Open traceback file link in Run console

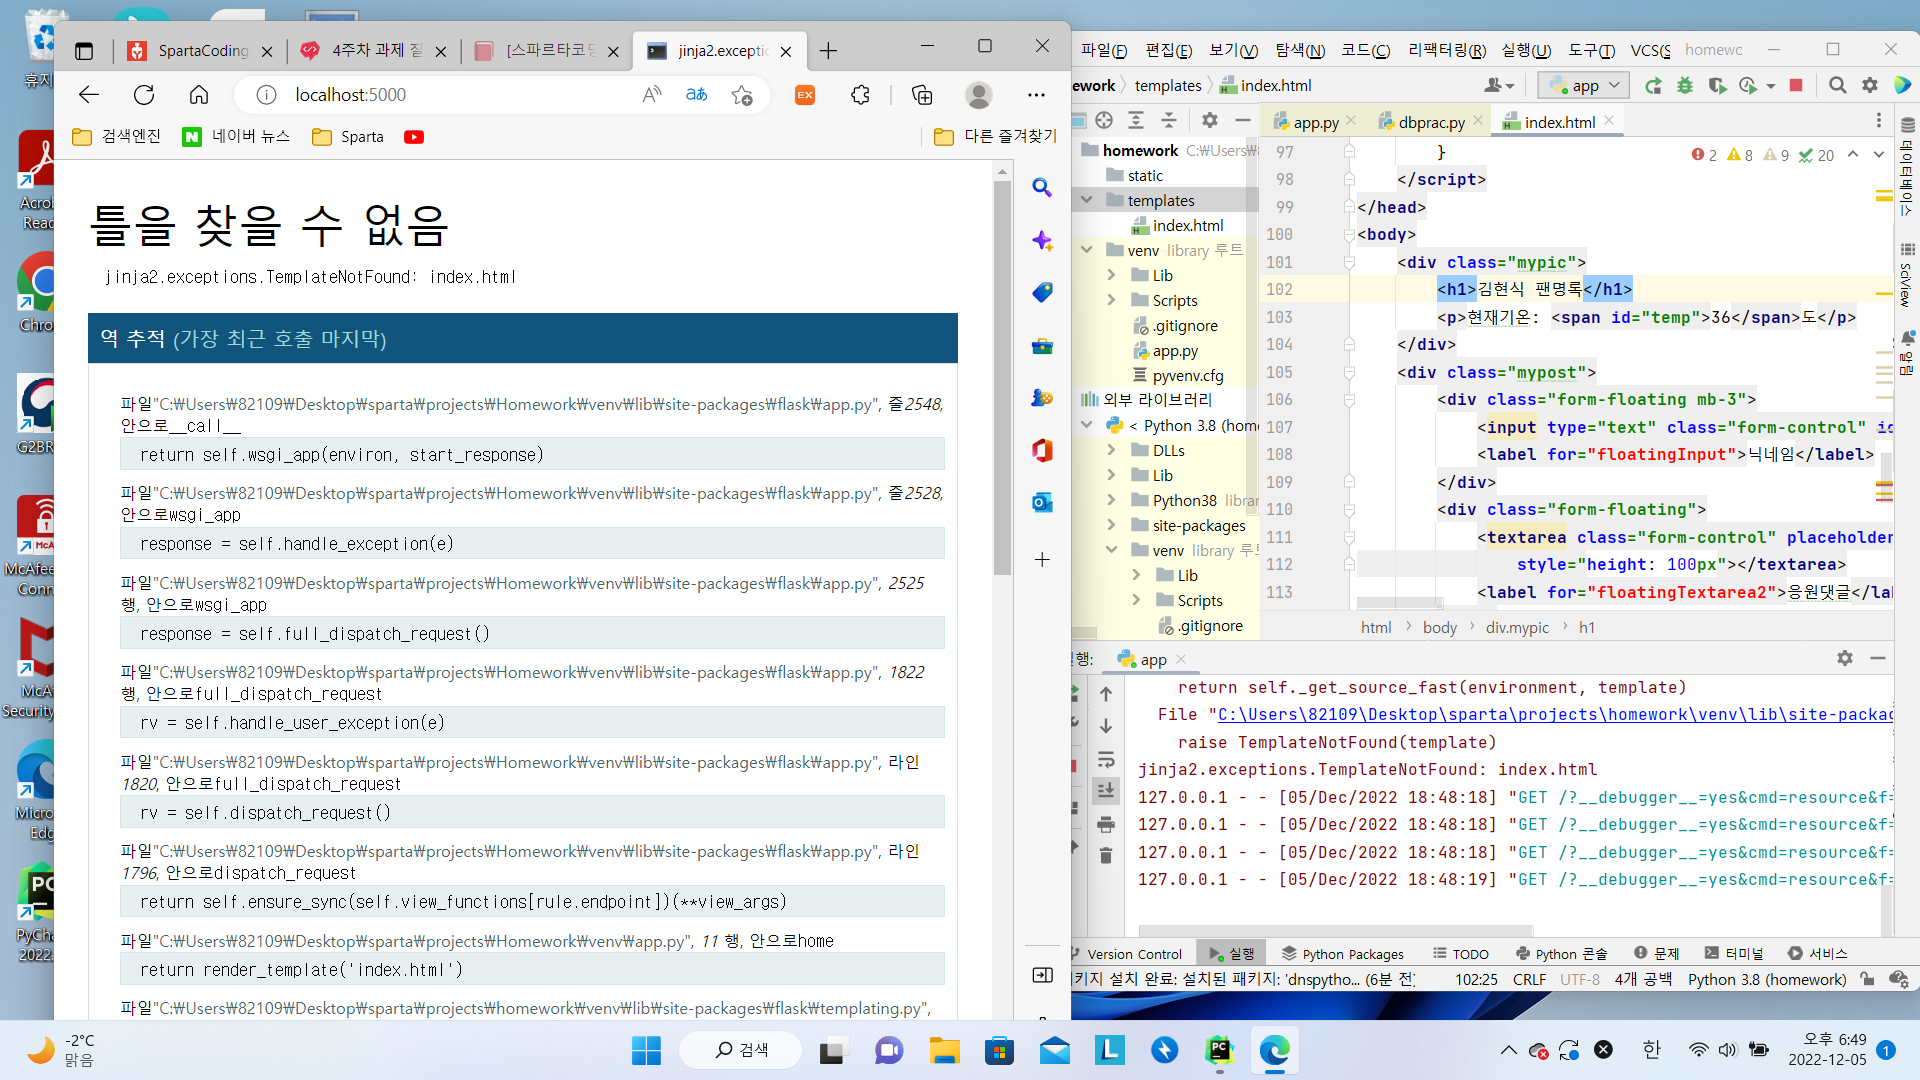pos(1556,715)
